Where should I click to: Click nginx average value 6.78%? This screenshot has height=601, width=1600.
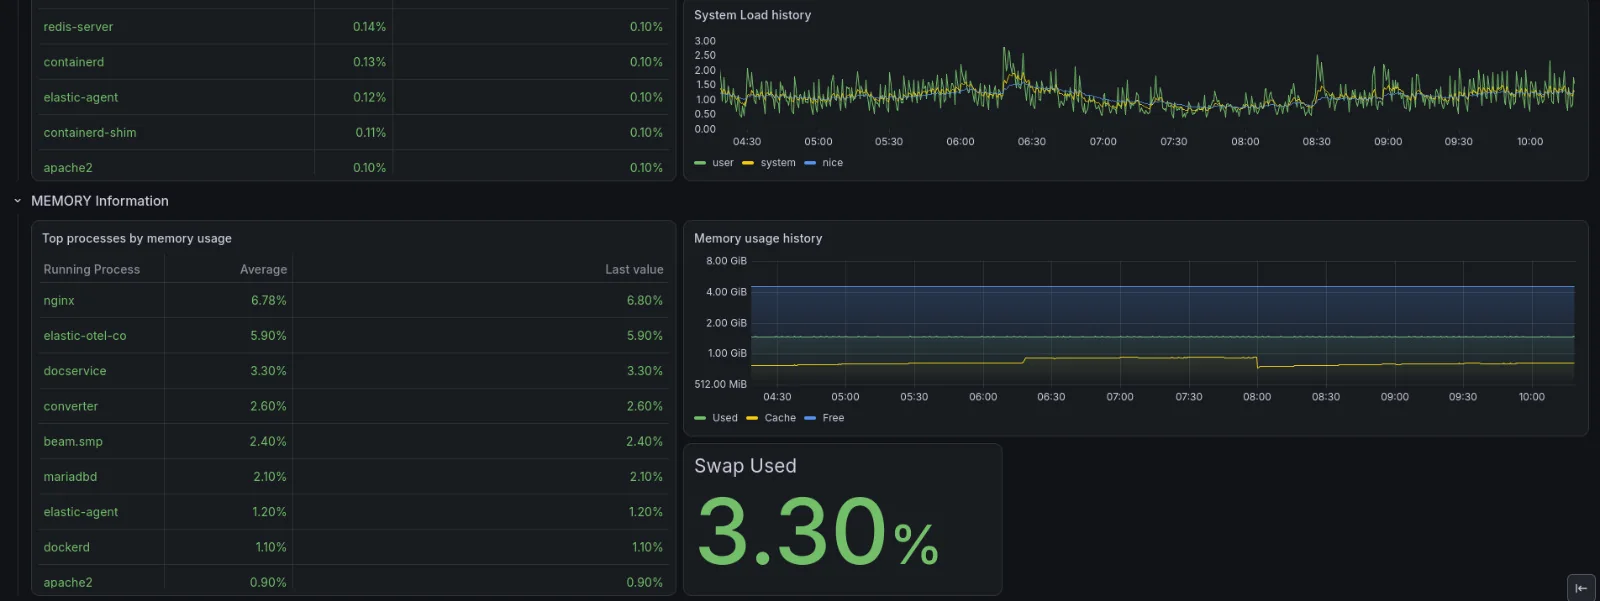click(268, 300)
